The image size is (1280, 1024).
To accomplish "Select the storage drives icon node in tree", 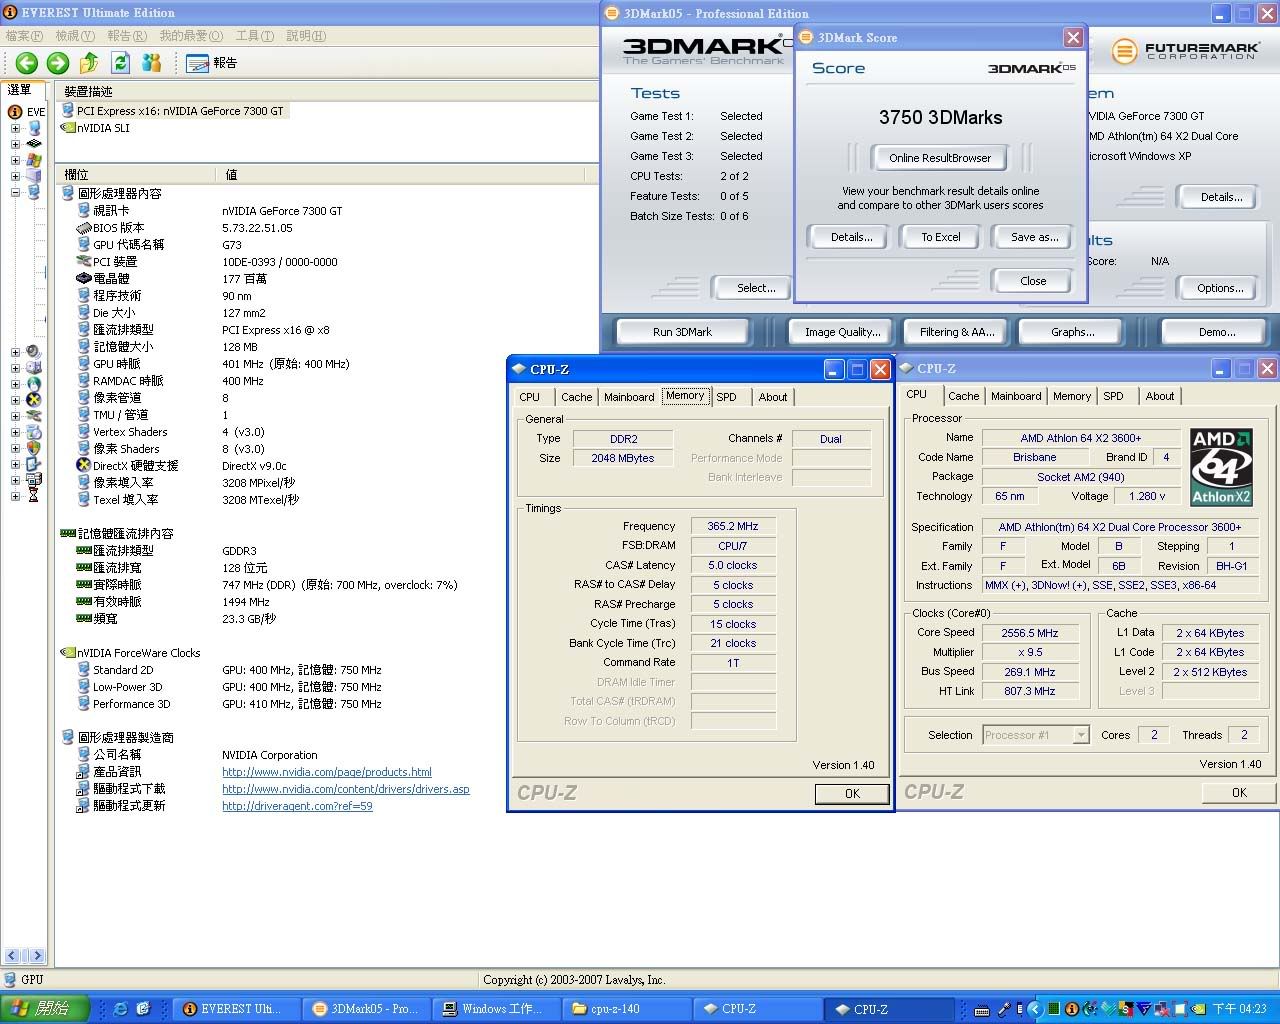I will tap(34, 368).
